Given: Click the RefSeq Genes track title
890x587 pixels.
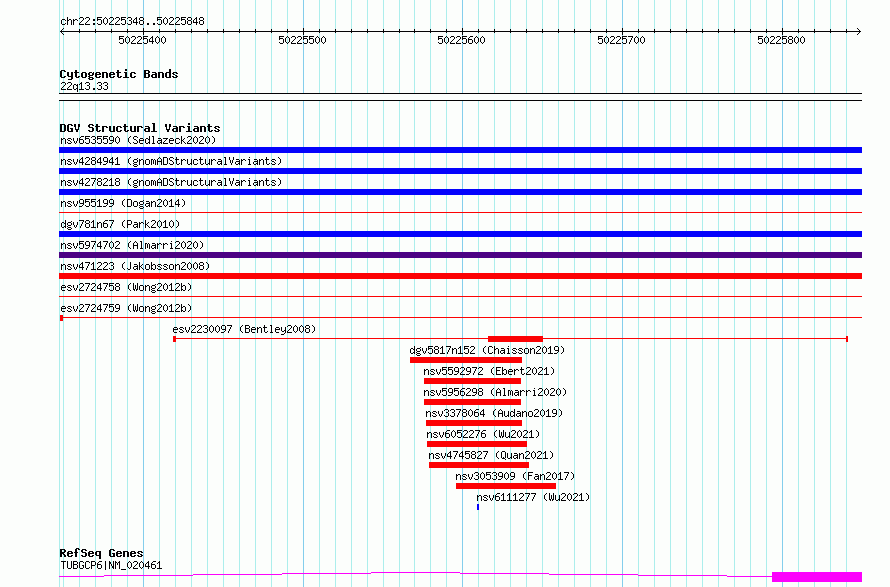Looking at the screenshot, I should click(x=101, y=553).
